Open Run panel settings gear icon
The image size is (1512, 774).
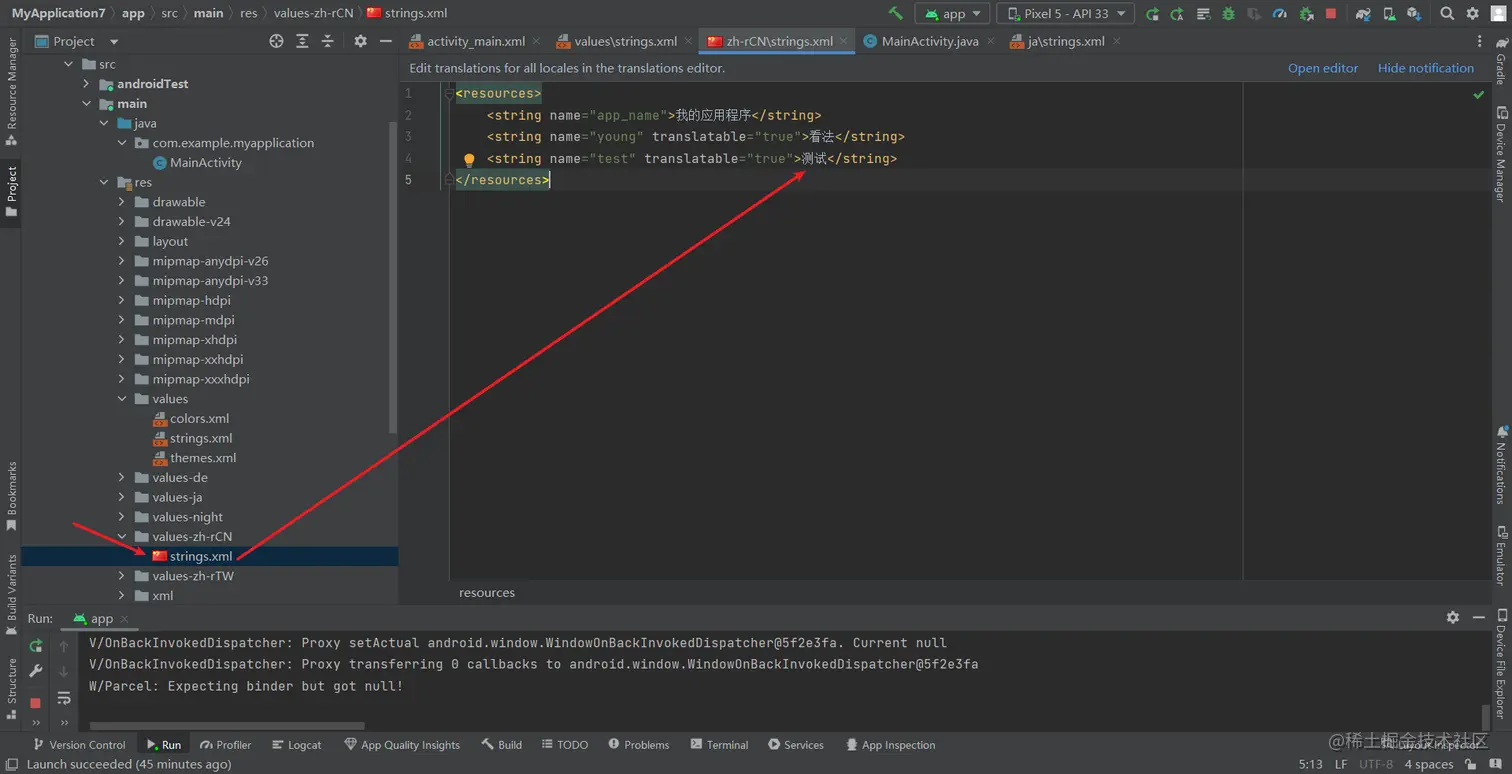click(x=1453, y=618)
